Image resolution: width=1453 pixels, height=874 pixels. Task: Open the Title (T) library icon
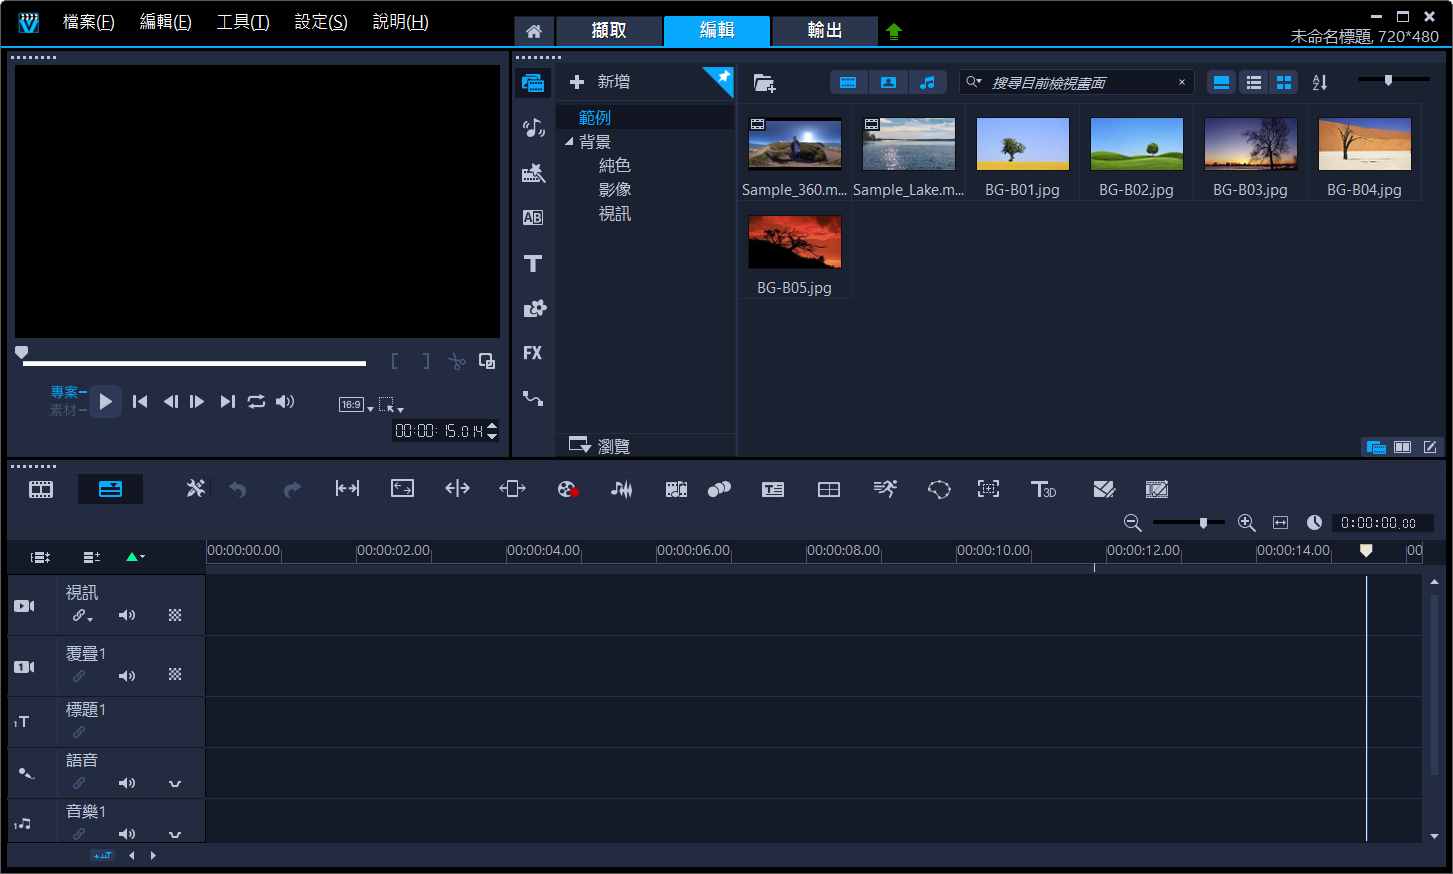click(x=533, y=263)
